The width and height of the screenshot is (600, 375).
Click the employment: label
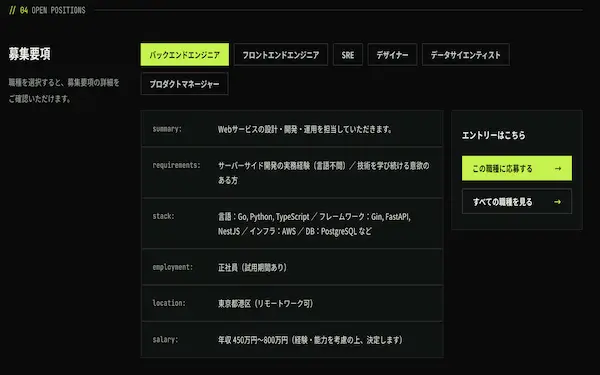click(173, 267)
